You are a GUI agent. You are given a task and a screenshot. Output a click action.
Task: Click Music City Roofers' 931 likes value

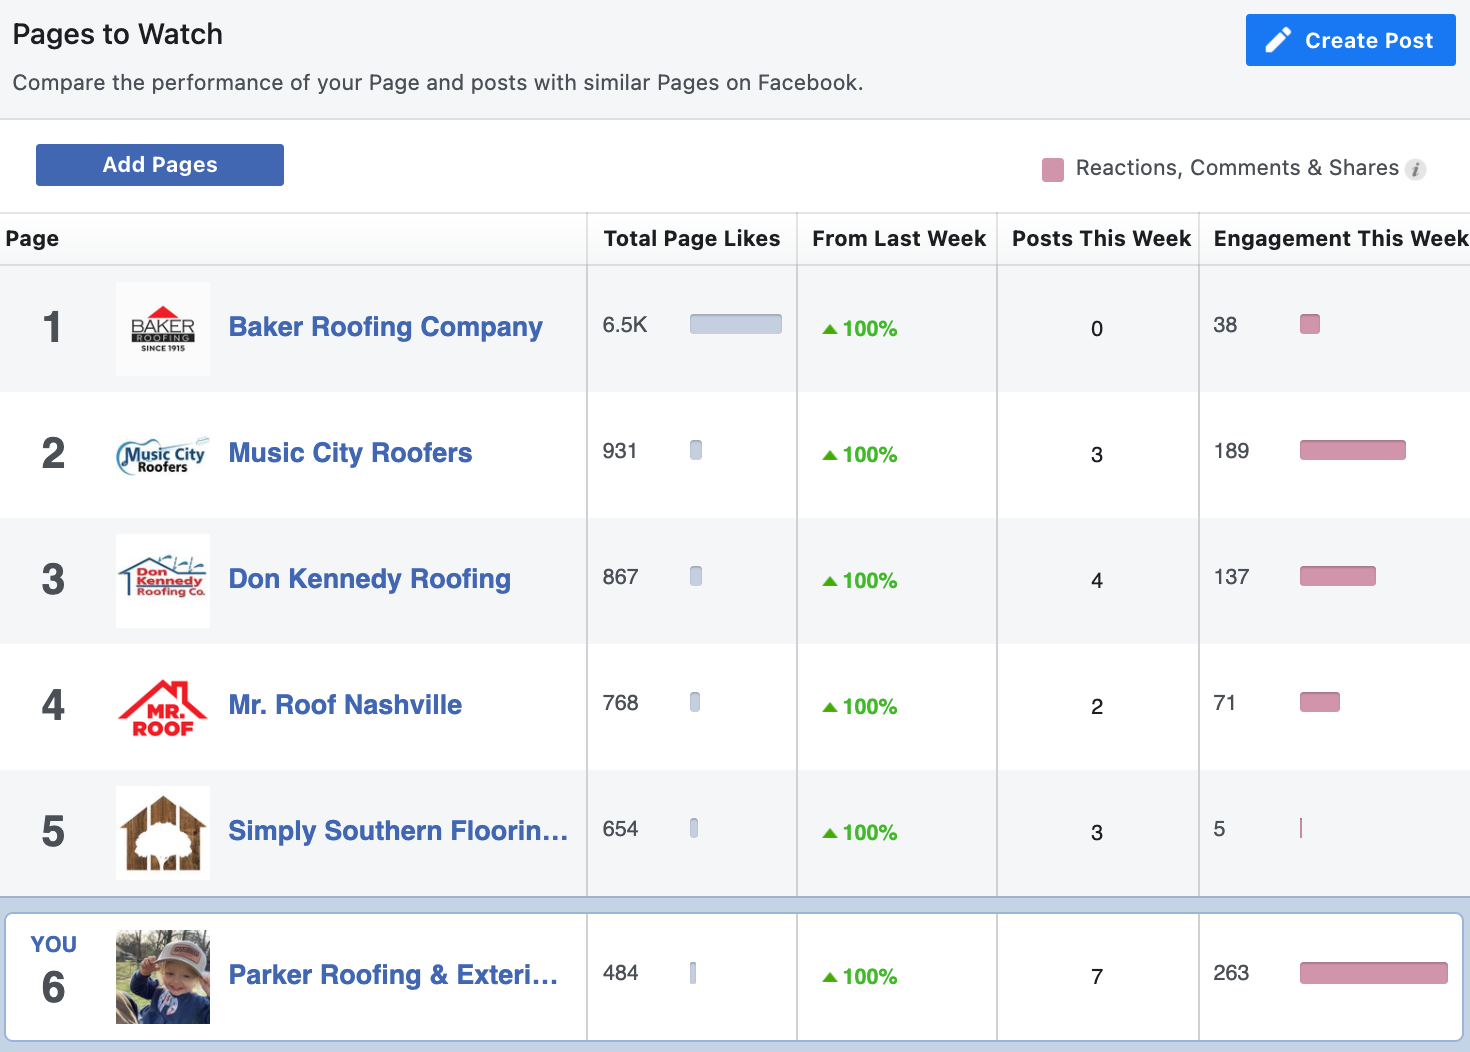620,451
